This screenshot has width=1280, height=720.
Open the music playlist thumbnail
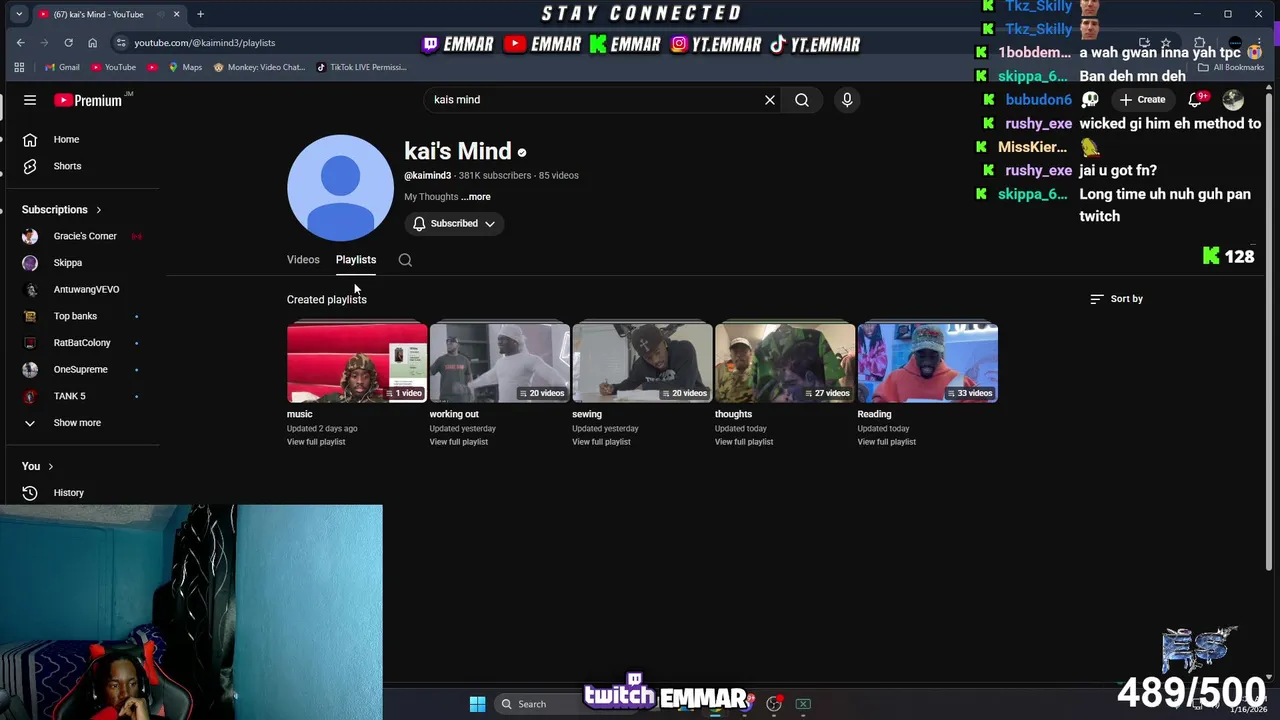(x=357, y=362)
